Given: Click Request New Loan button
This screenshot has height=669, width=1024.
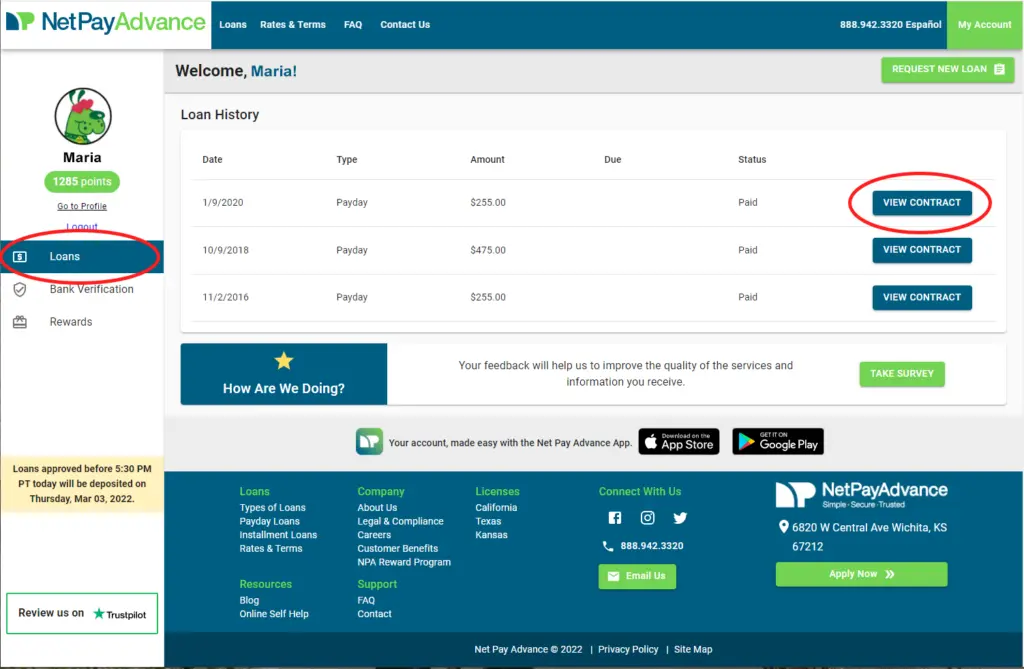Looking at the screenshot, I should 948,69.
